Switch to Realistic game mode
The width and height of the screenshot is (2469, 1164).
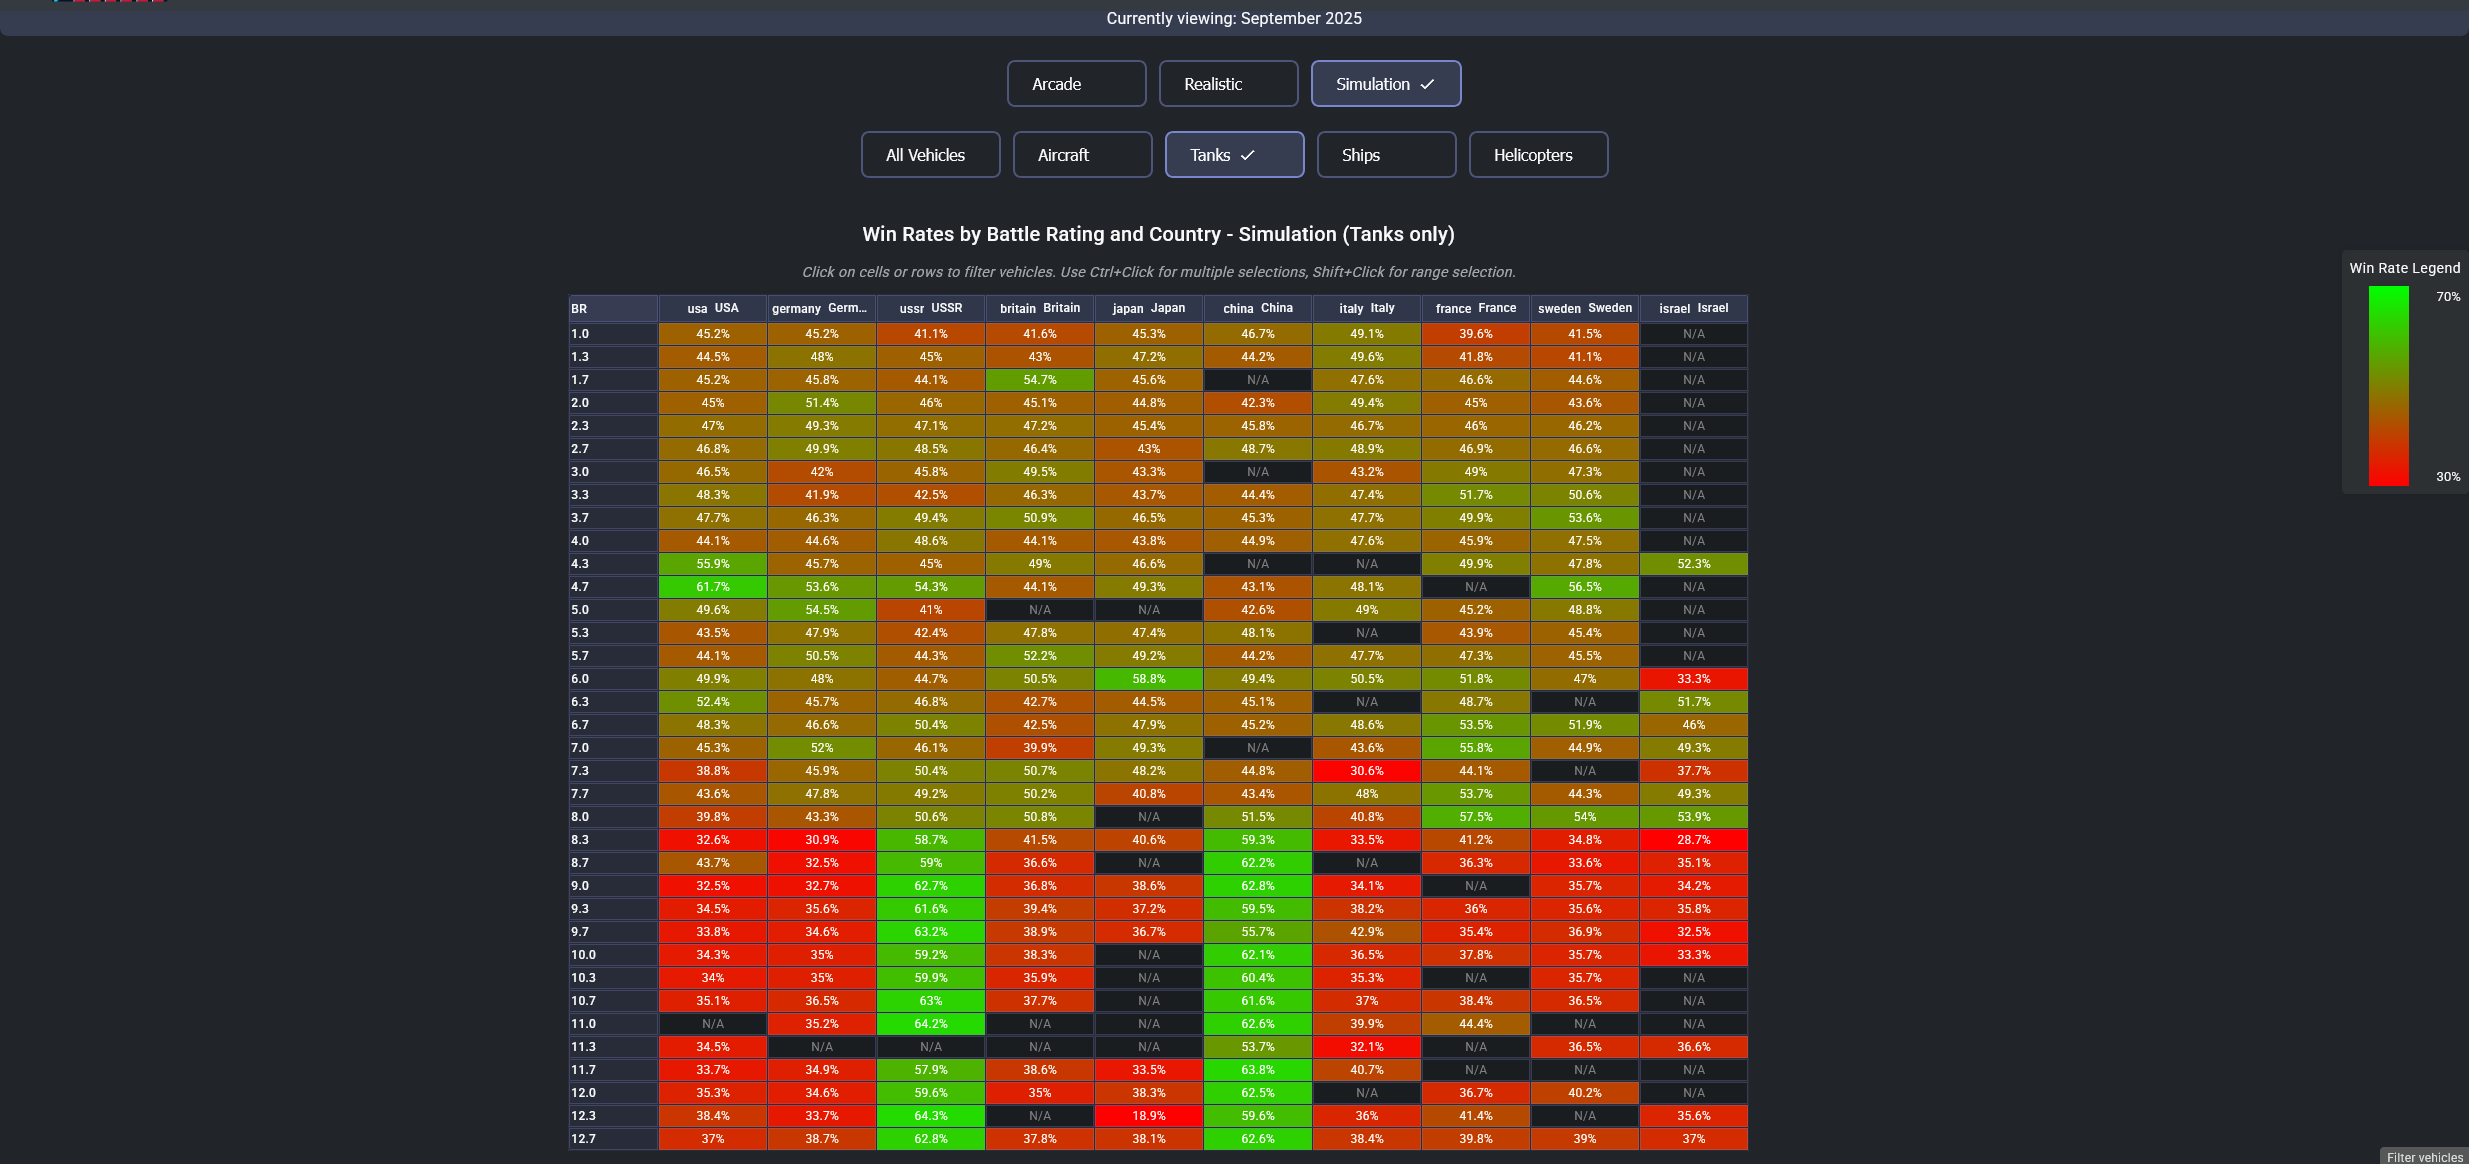click(x=1228, y=84)
